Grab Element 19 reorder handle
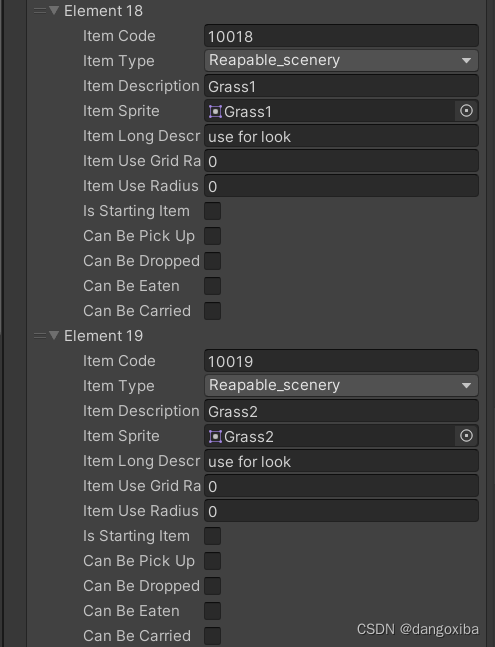This screenshot has width=495, height=647. coord(40,336)
